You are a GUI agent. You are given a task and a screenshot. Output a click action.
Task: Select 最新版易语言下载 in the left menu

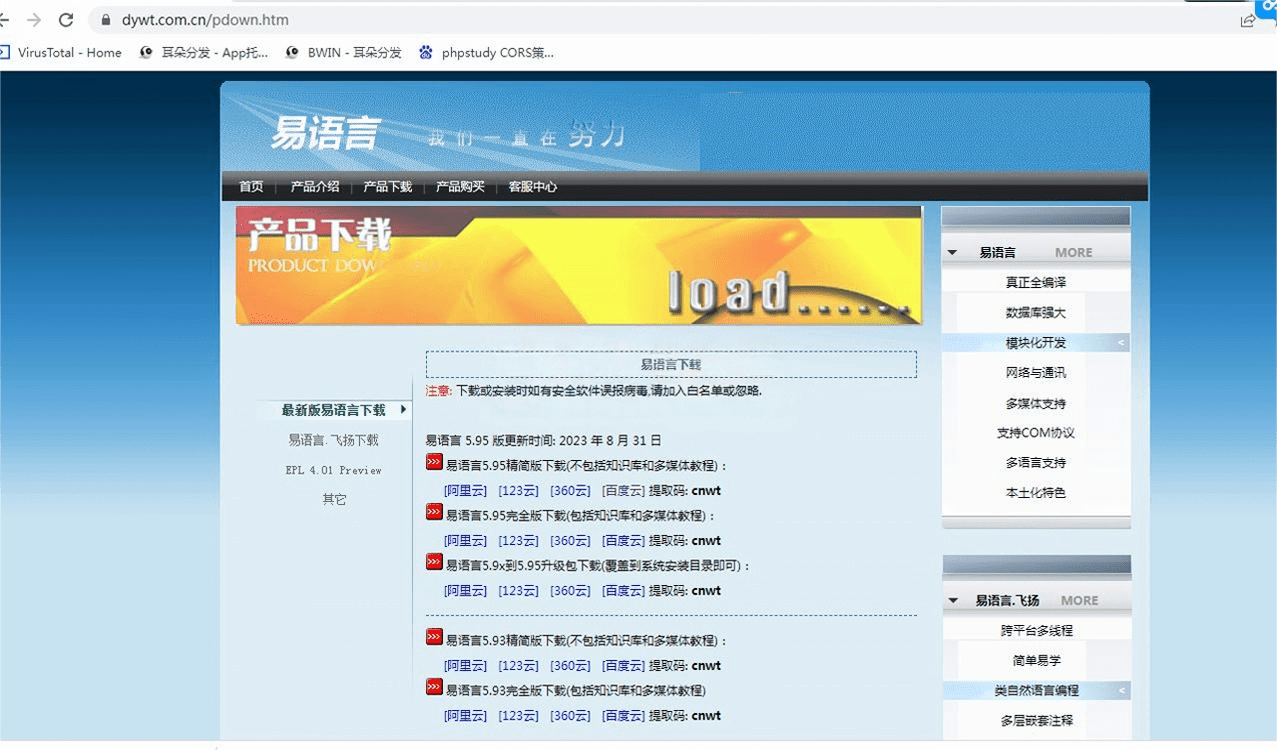click(333, 410)
